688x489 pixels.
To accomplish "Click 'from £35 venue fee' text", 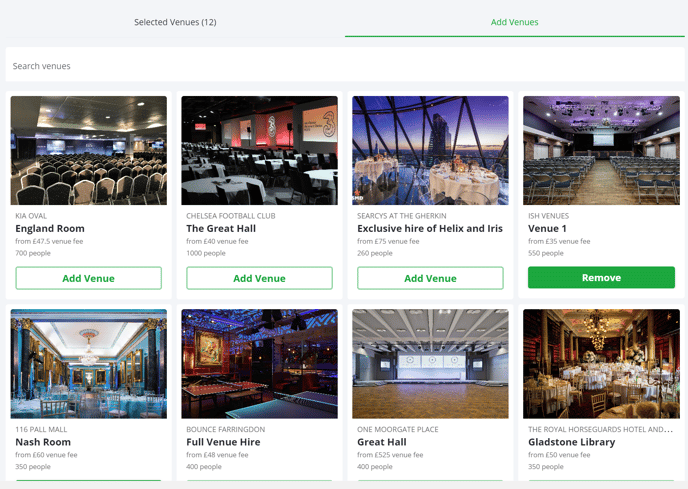I will point(559,241).
